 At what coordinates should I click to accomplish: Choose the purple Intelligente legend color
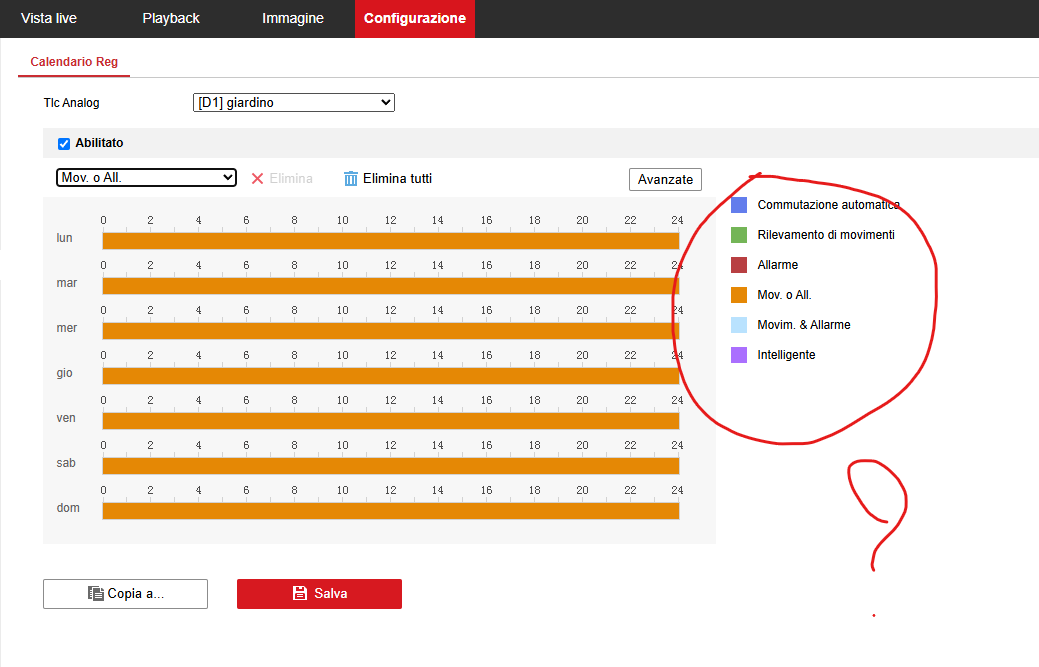pyautogui.click(x=739, y=355)
